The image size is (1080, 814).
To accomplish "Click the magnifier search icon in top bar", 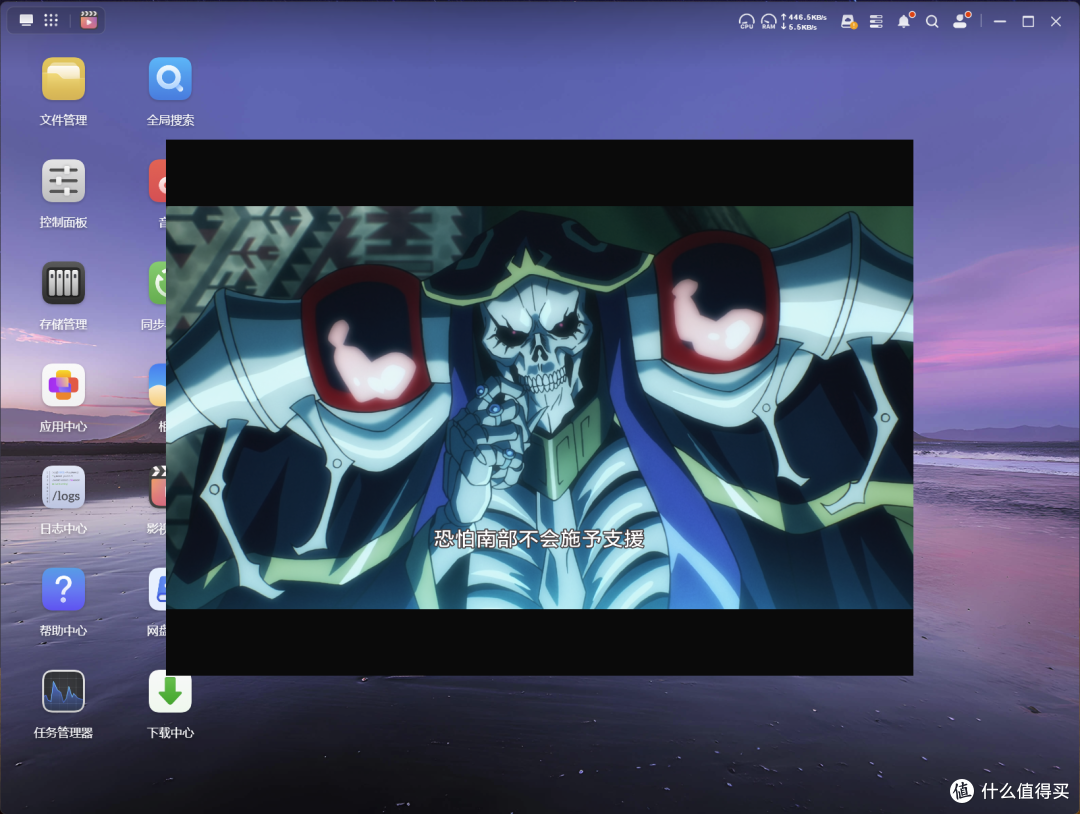I will coord(932,21).
